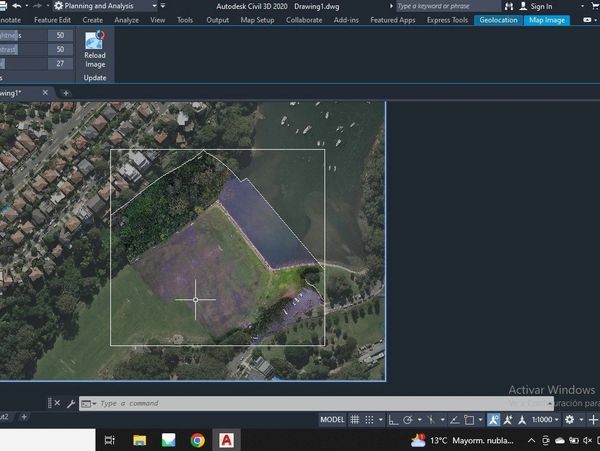Open the workspace switching gear icon

pos(571,420)
